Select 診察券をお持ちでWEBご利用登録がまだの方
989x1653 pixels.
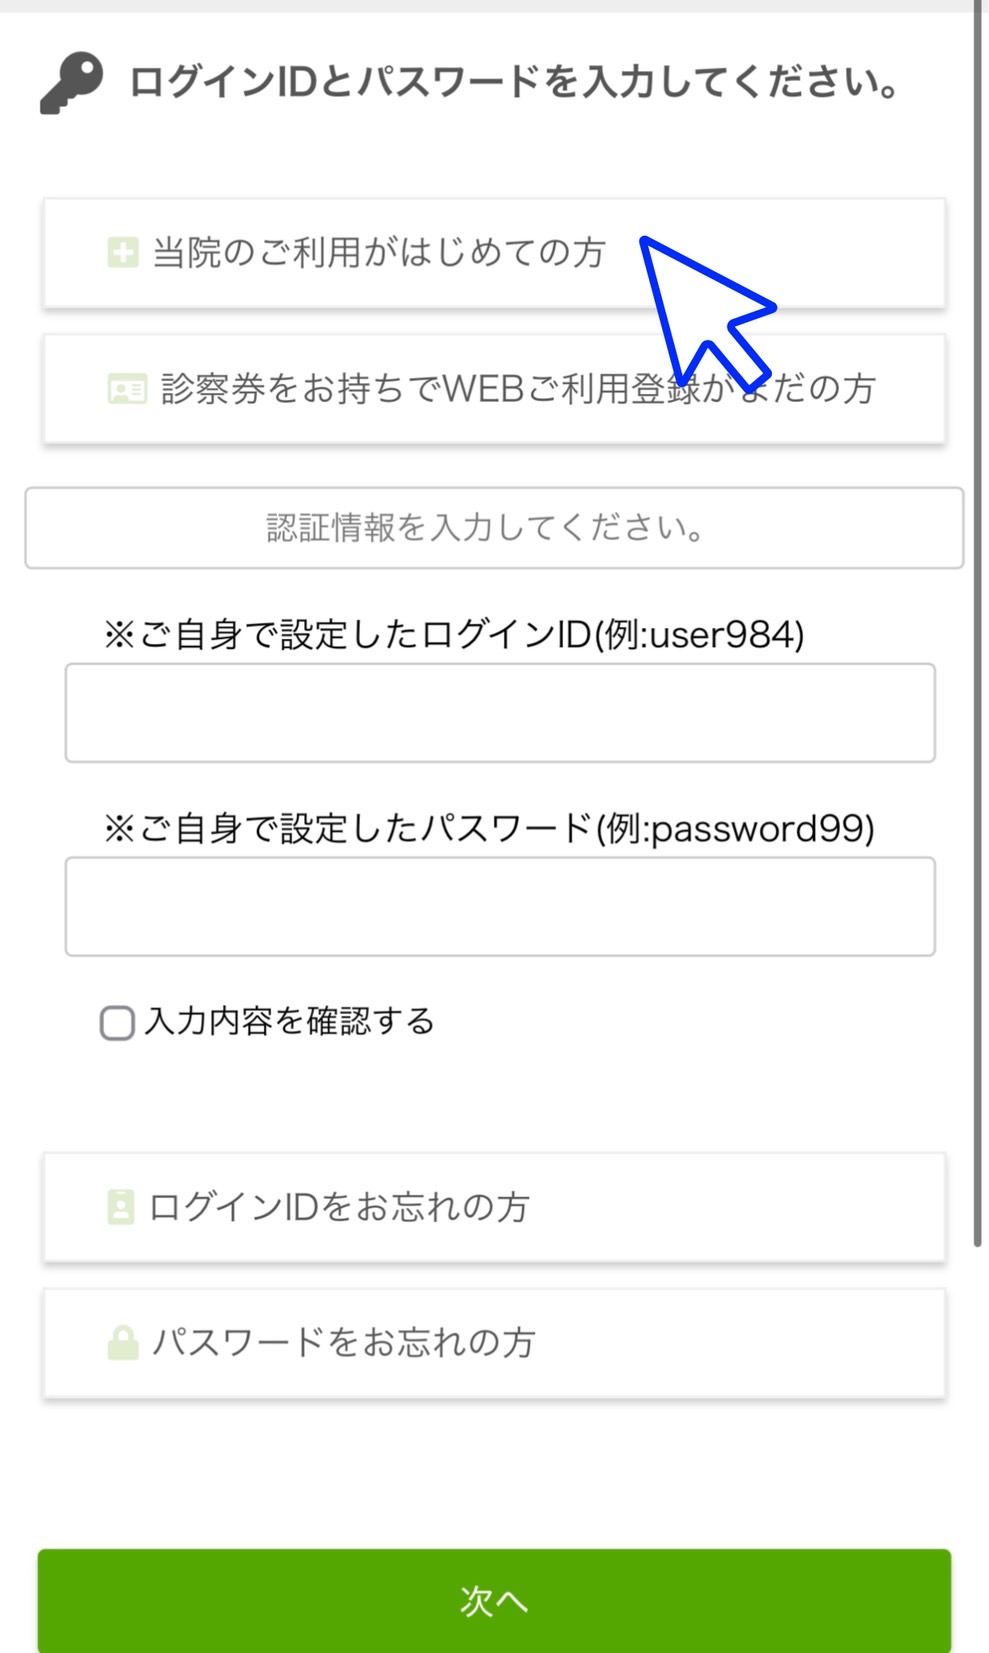click(494, 389)
